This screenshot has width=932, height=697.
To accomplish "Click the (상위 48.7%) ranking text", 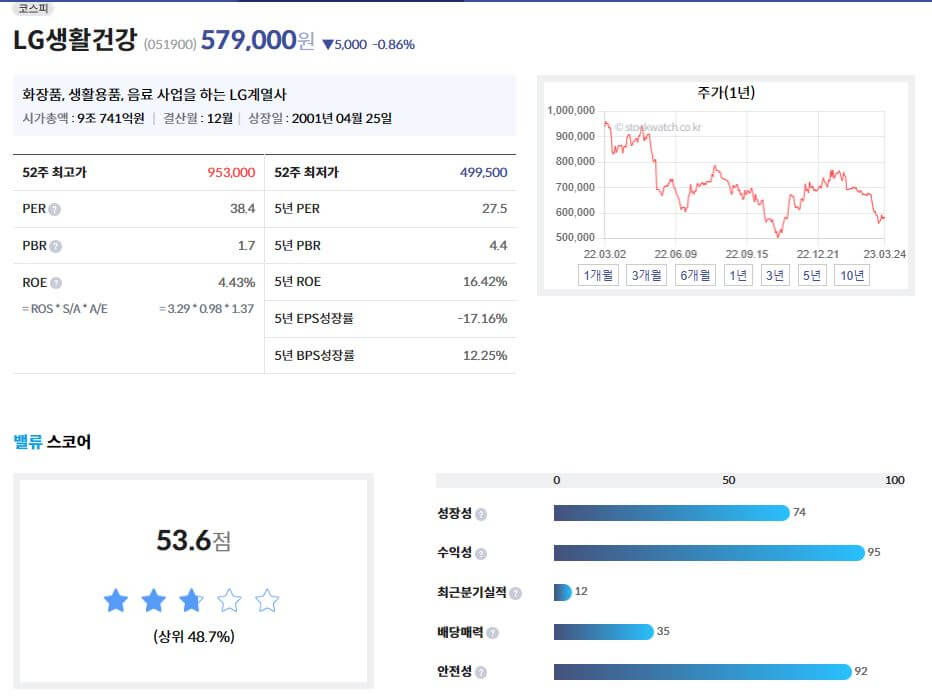I will pos(194,636).
